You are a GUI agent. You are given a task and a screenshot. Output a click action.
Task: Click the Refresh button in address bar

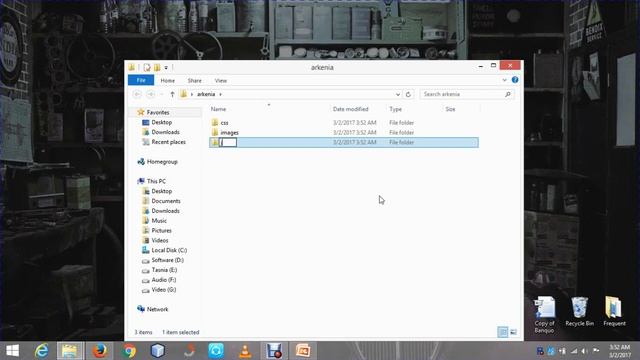pyautogui.click(x=408, y=94)
